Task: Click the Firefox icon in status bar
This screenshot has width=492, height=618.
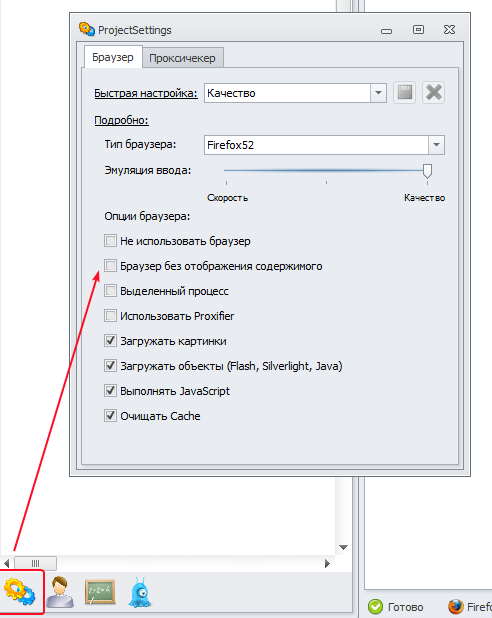Action: pos(456,607)
